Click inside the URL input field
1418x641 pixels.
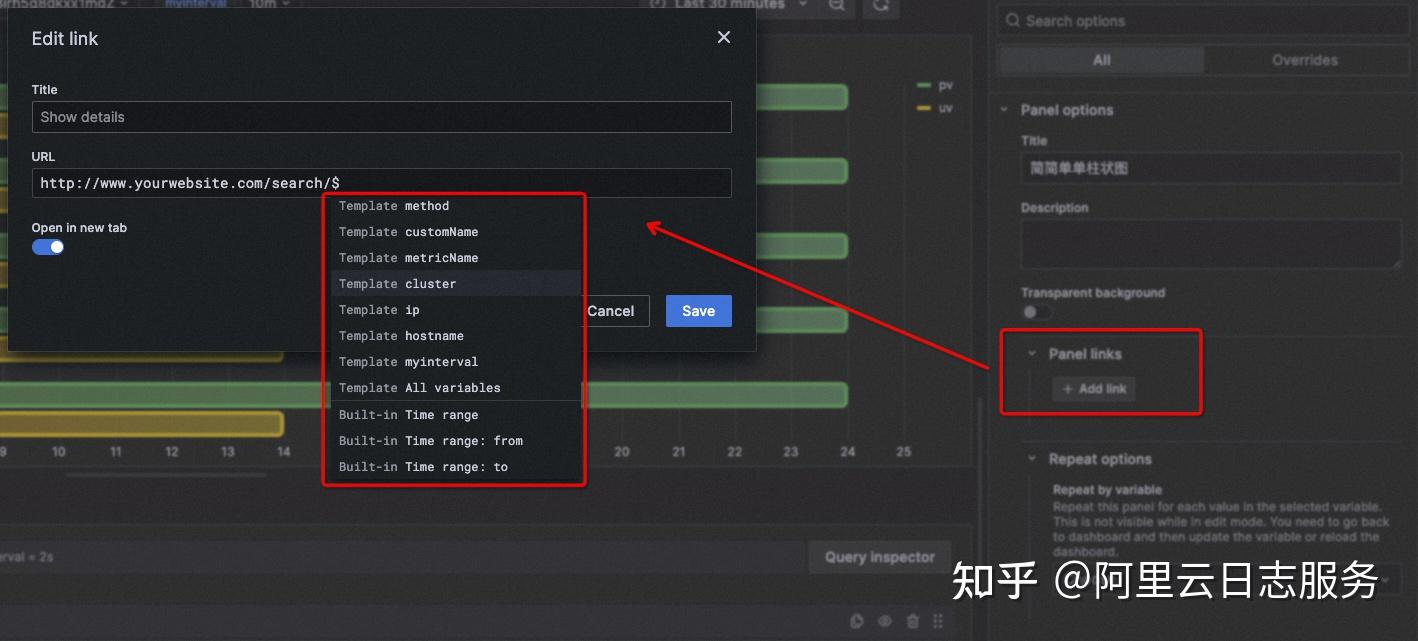click(380, 183)
